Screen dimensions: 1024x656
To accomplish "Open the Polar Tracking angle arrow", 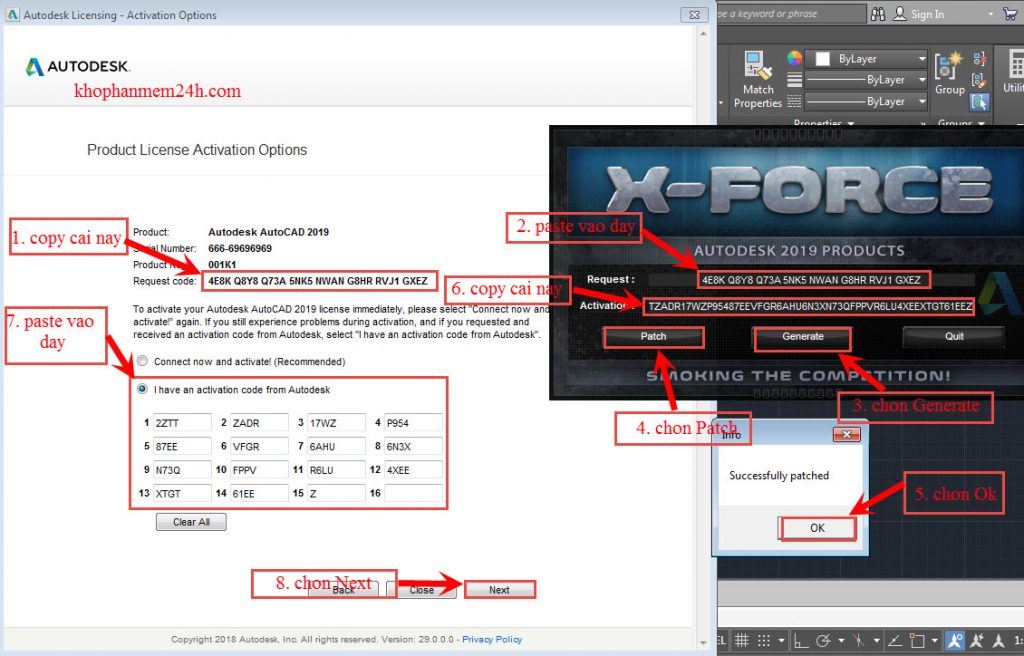I will point(842,640).
